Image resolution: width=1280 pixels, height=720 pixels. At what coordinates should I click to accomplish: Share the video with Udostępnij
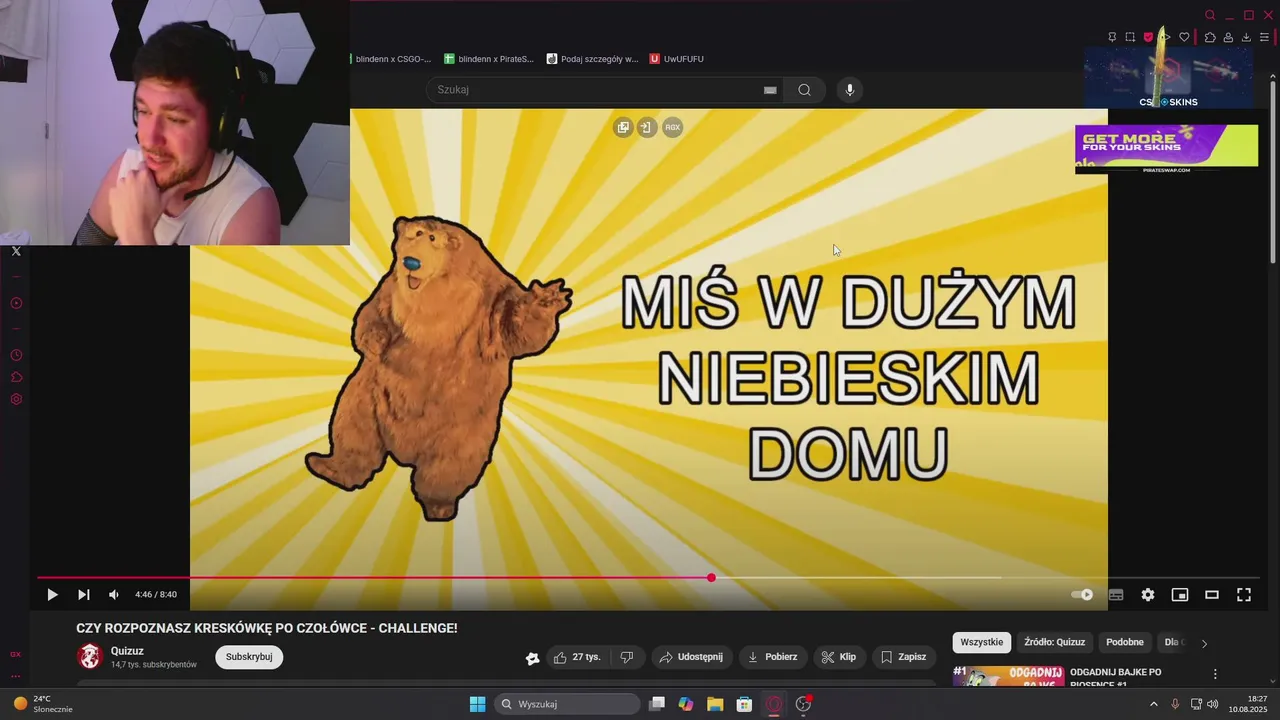coord(691,657)
